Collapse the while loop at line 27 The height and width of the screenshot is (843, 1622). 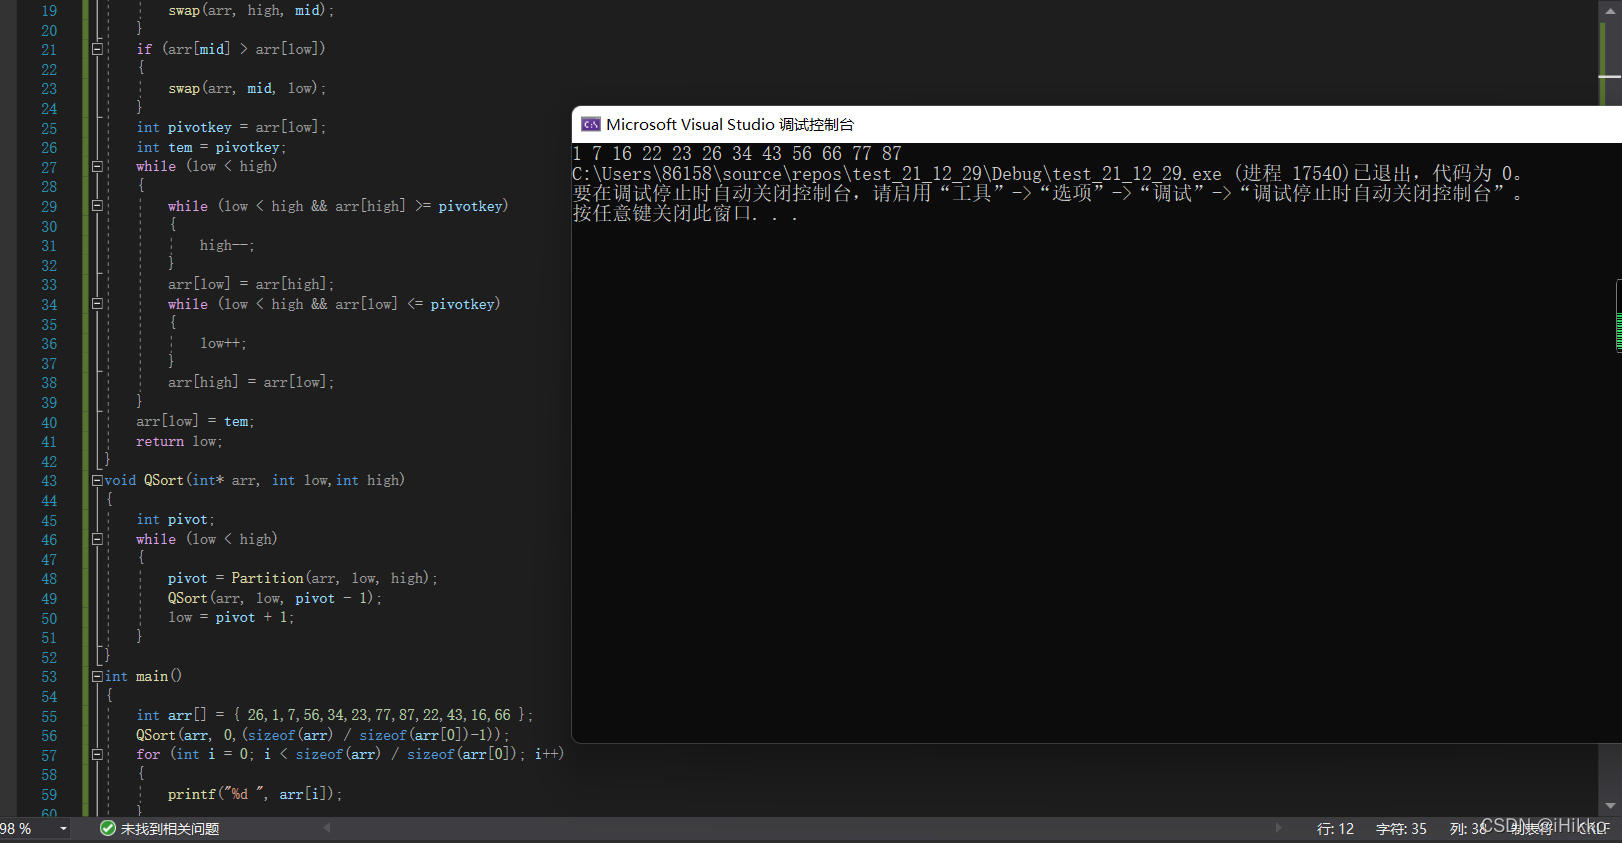(x=97, y=166)
